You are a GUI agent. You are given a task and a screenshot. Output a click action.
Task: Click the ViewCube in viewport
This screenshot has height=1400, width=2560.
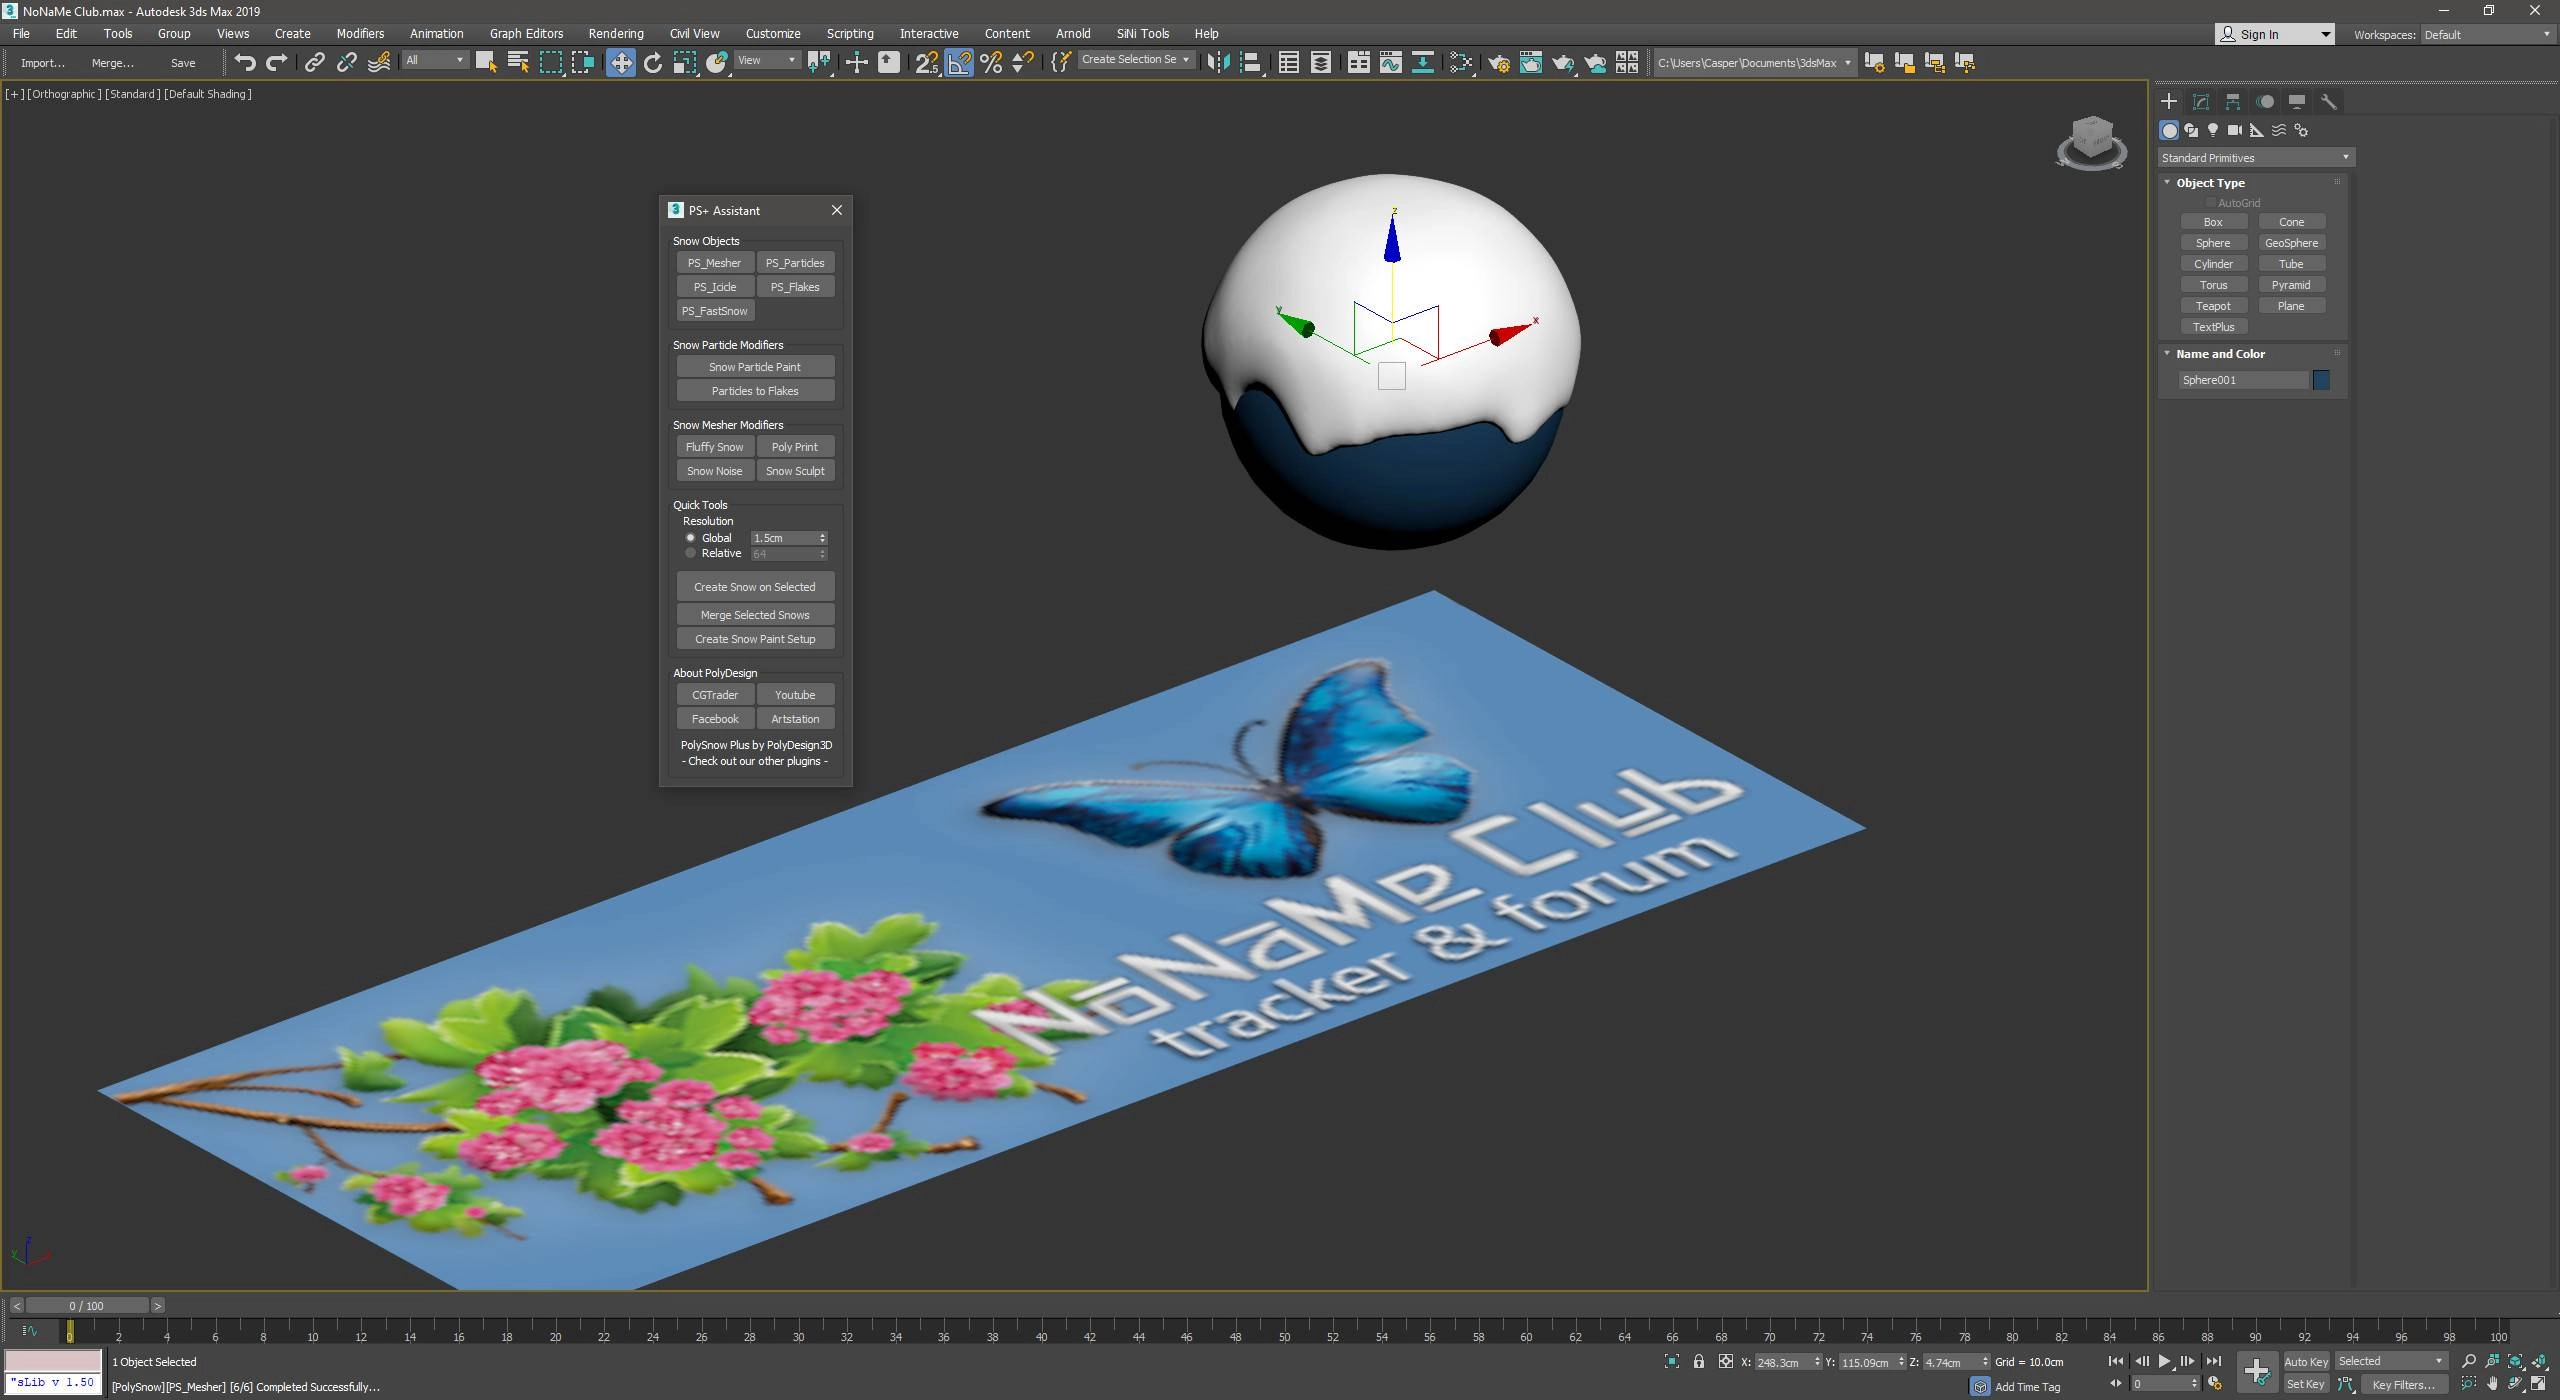pyautogui.click(x=2091, y=142)
